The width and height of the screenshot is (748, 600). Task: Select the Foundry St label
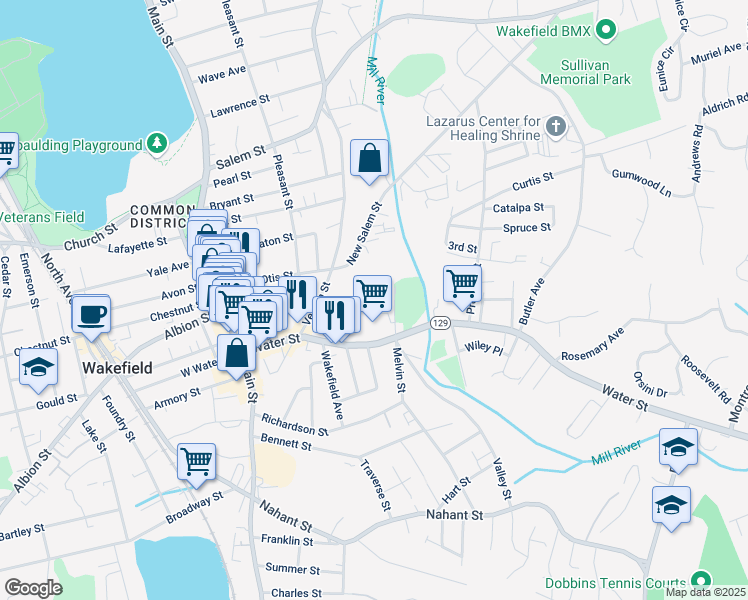(119, 418)
